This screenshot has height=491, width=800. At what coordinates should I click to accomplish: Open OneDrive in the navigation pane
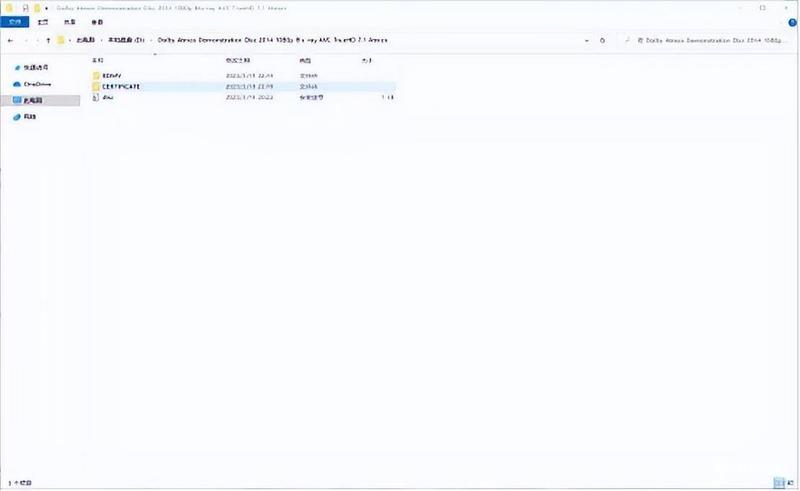point(33,84)
